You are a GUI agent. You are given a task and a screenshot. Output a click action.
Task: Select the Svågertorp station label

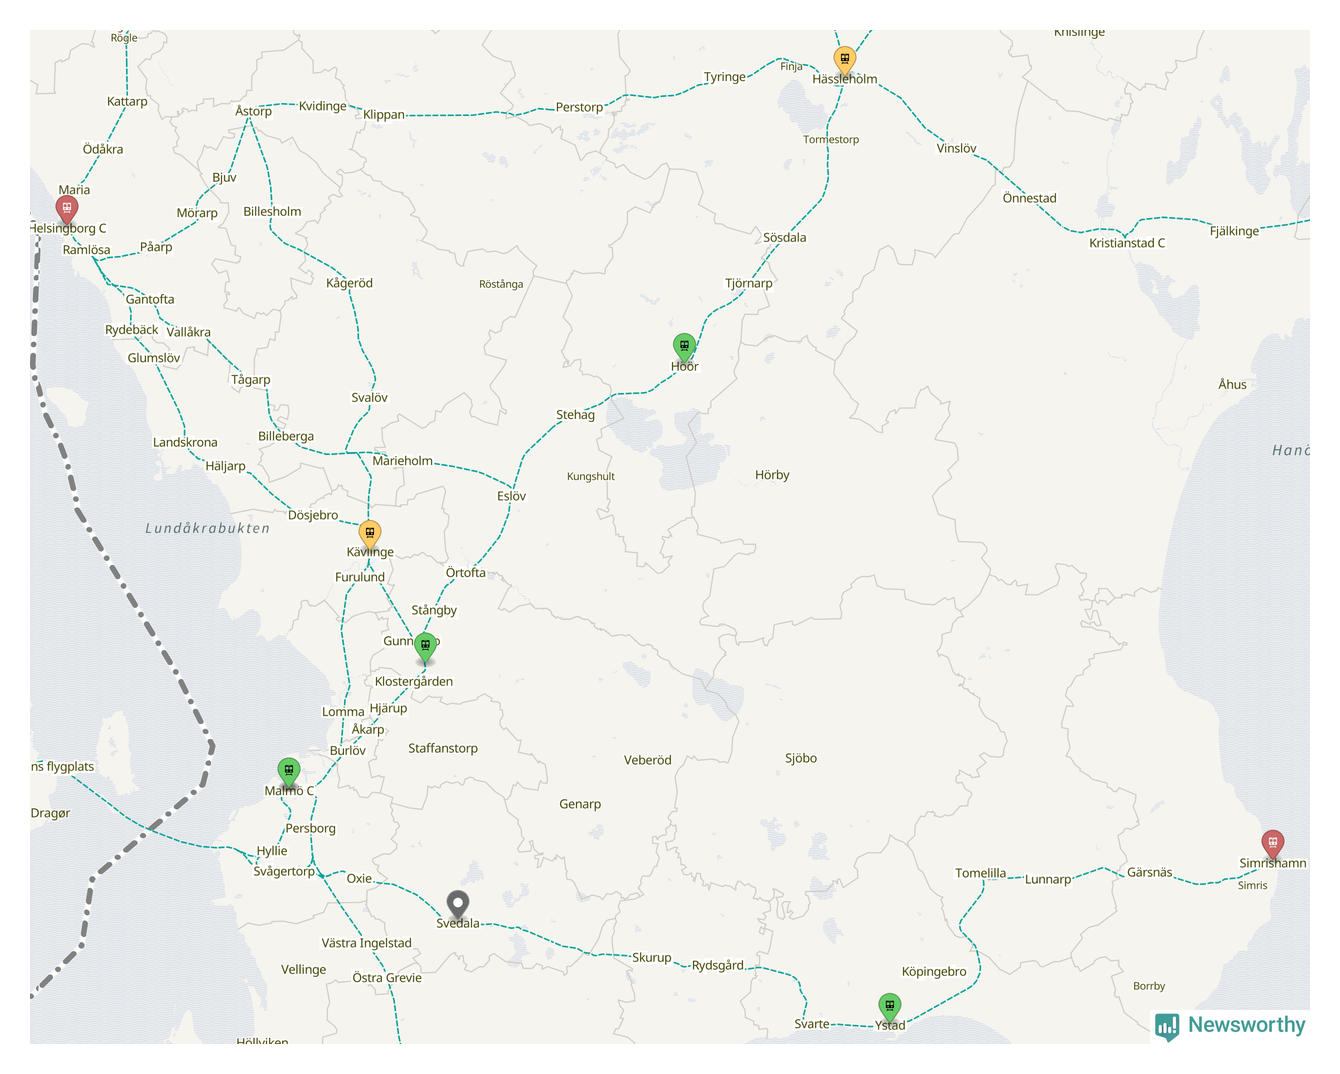tap(284, 871)
